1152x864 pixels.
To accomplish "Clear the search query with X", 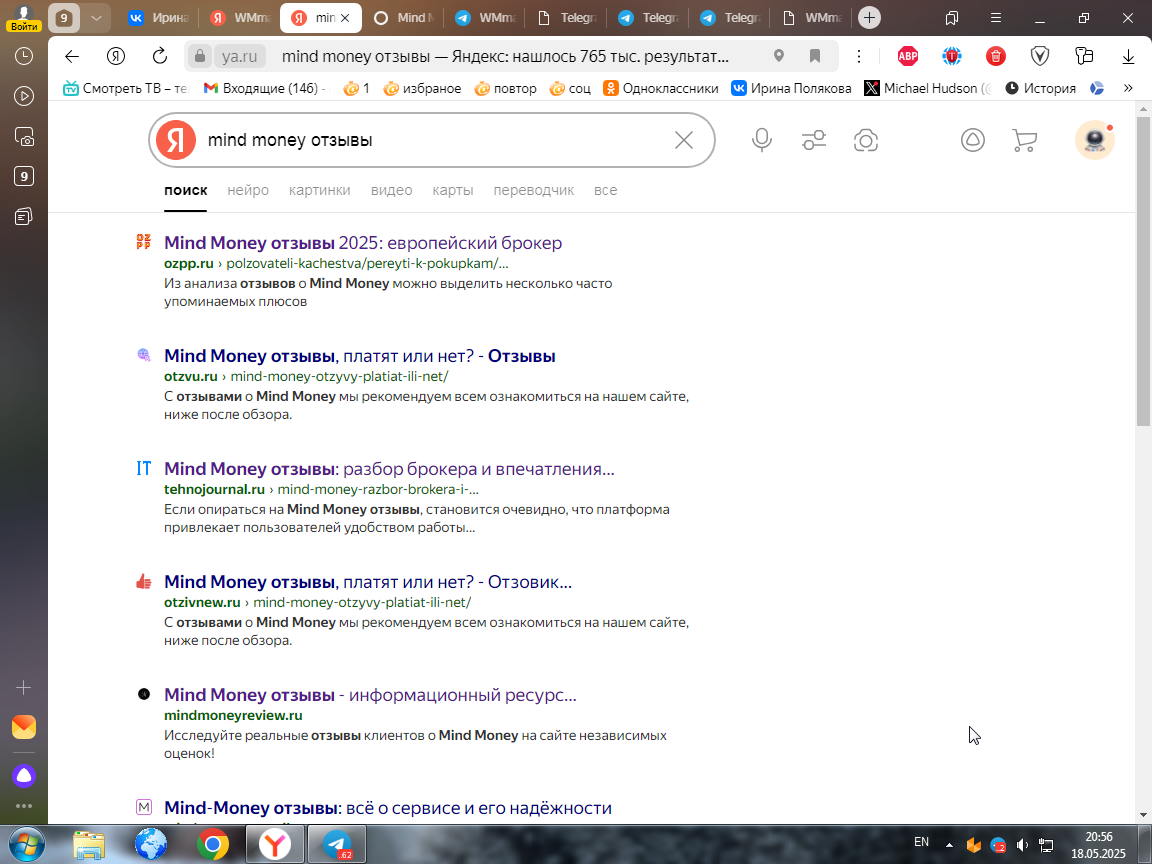I will coord(684,140).
